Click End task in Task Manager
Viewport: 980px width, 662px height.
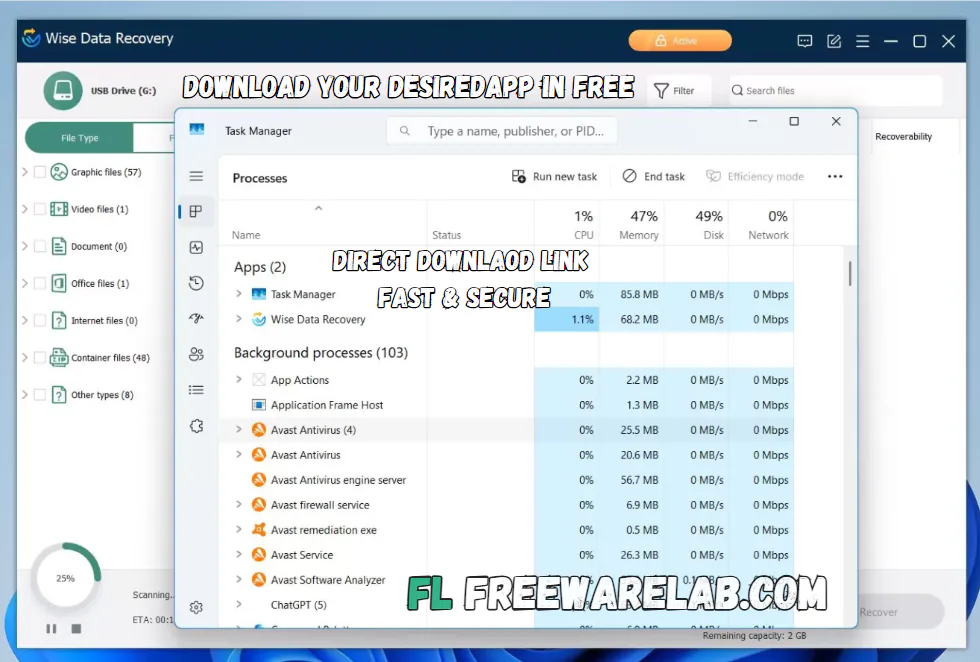coord(654,177)
